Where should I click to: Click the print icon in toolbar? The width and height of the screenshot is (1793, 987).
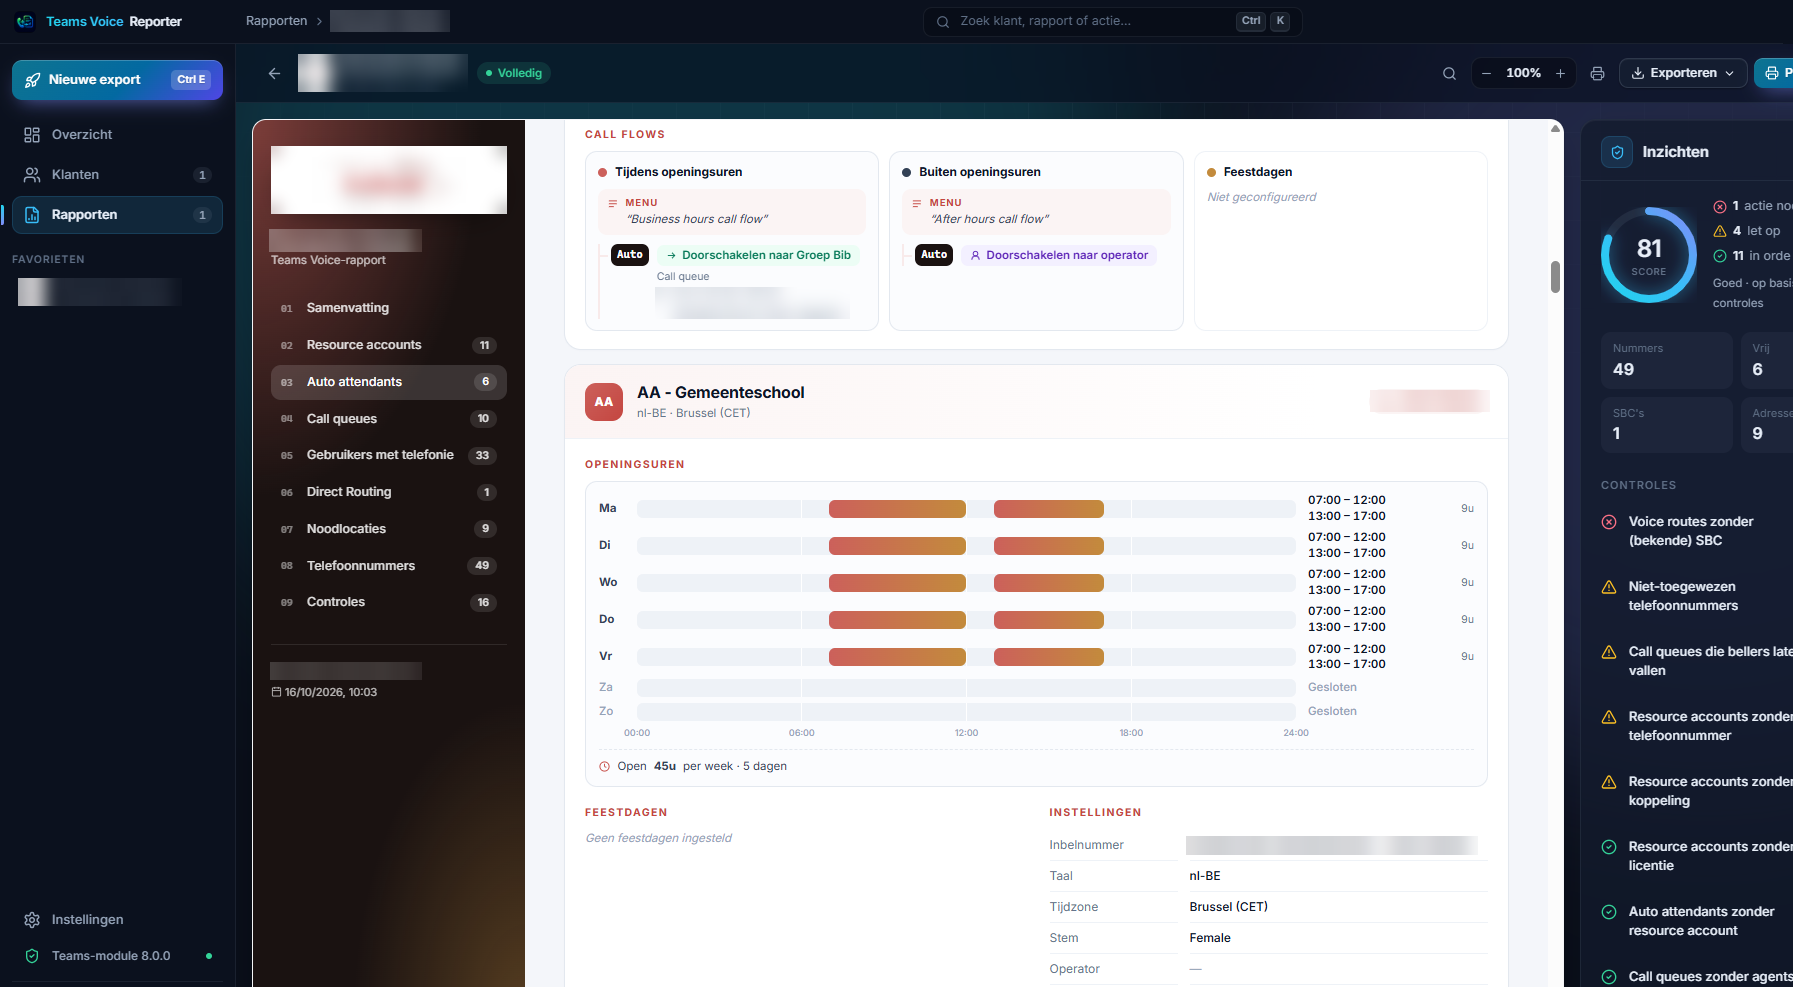point(1597,73)
